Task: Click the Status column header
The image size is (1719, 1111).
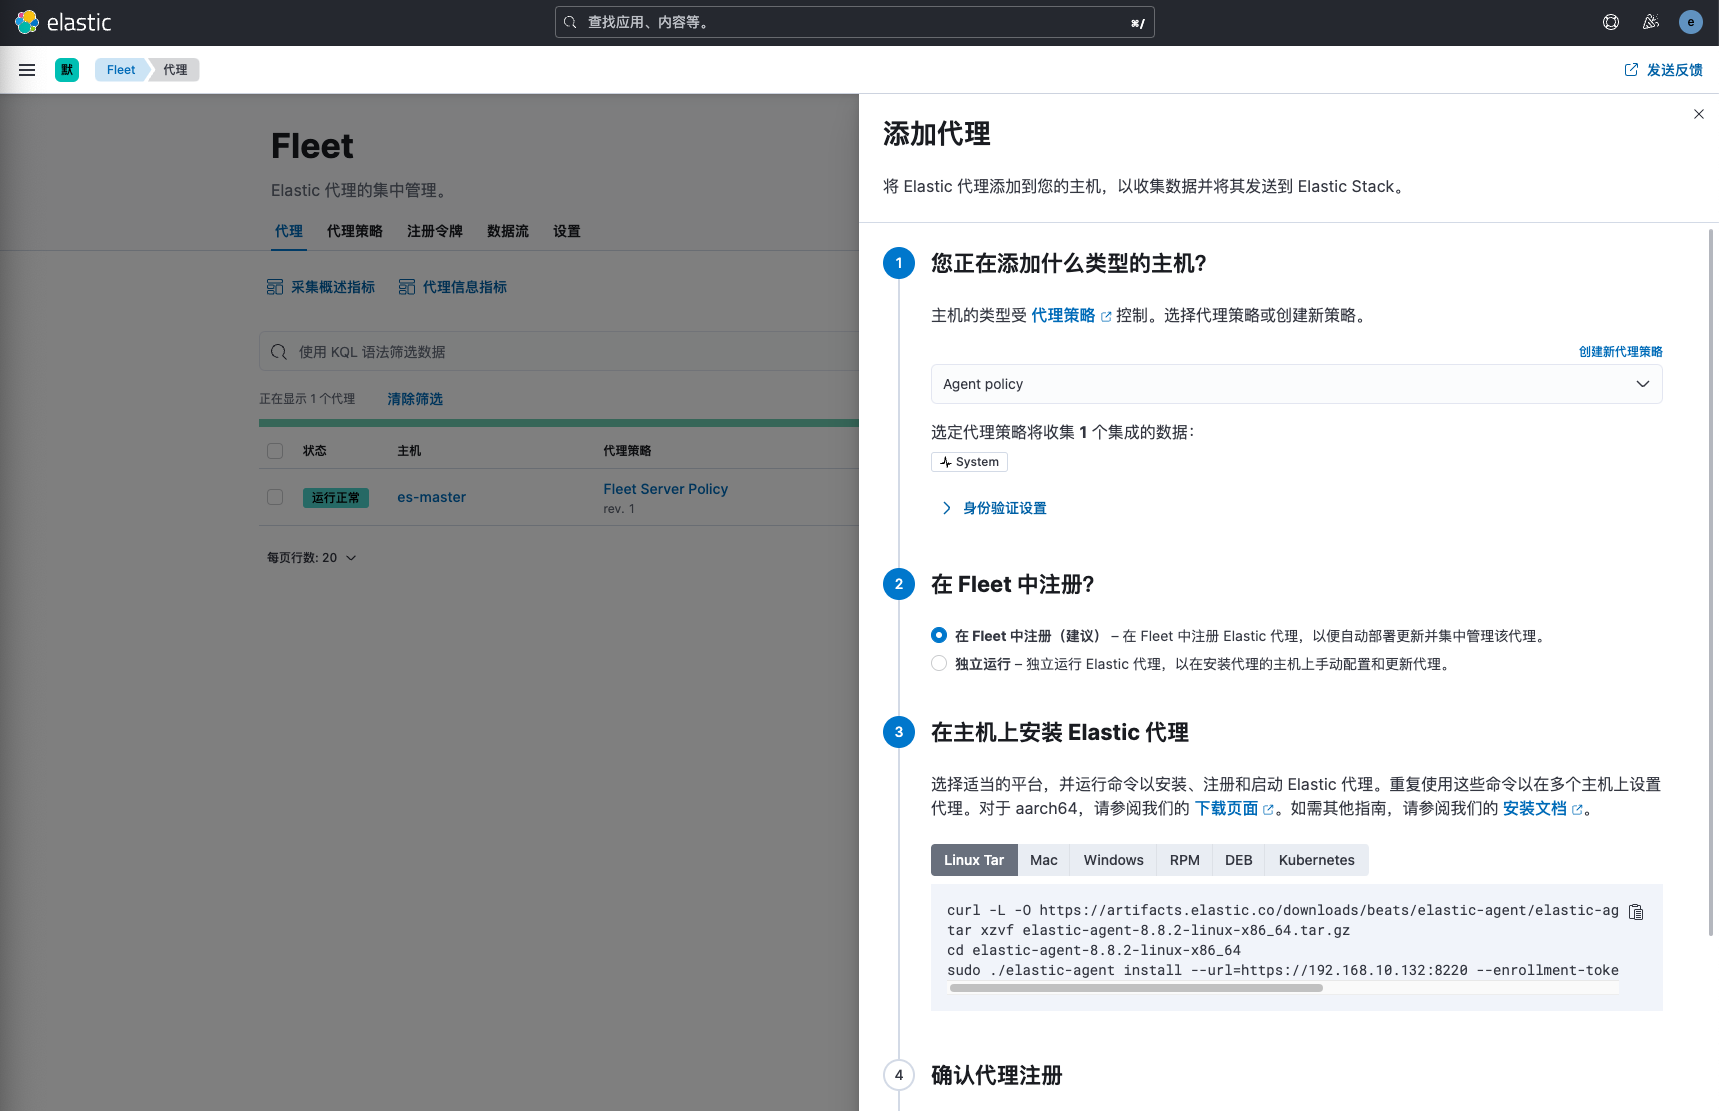Action: coord(315,451)
